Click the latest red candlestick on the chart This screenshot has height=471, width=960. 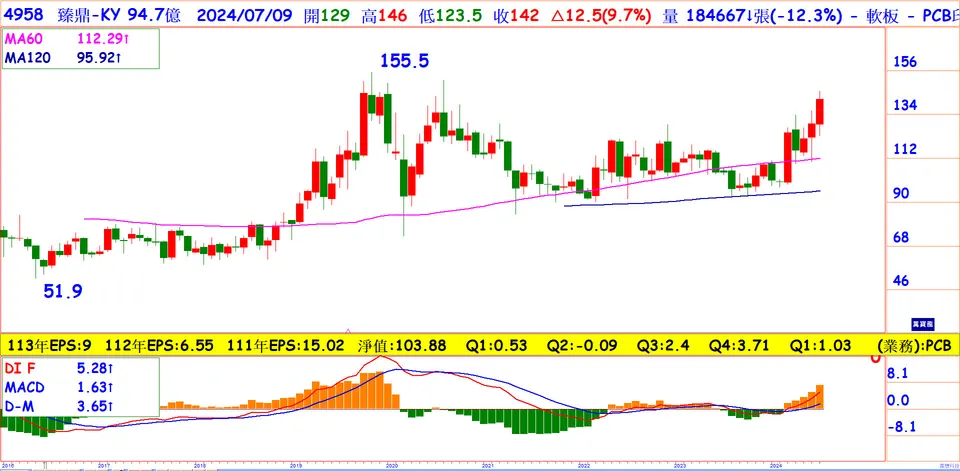coord(820,111)
